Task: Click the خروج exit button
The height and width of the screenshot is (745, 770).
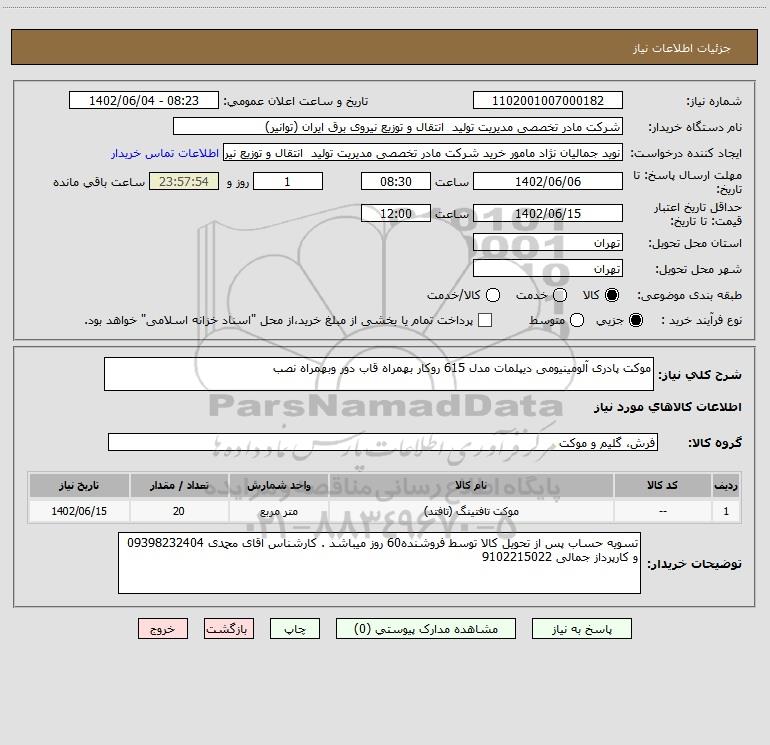Action: point(163,629)
